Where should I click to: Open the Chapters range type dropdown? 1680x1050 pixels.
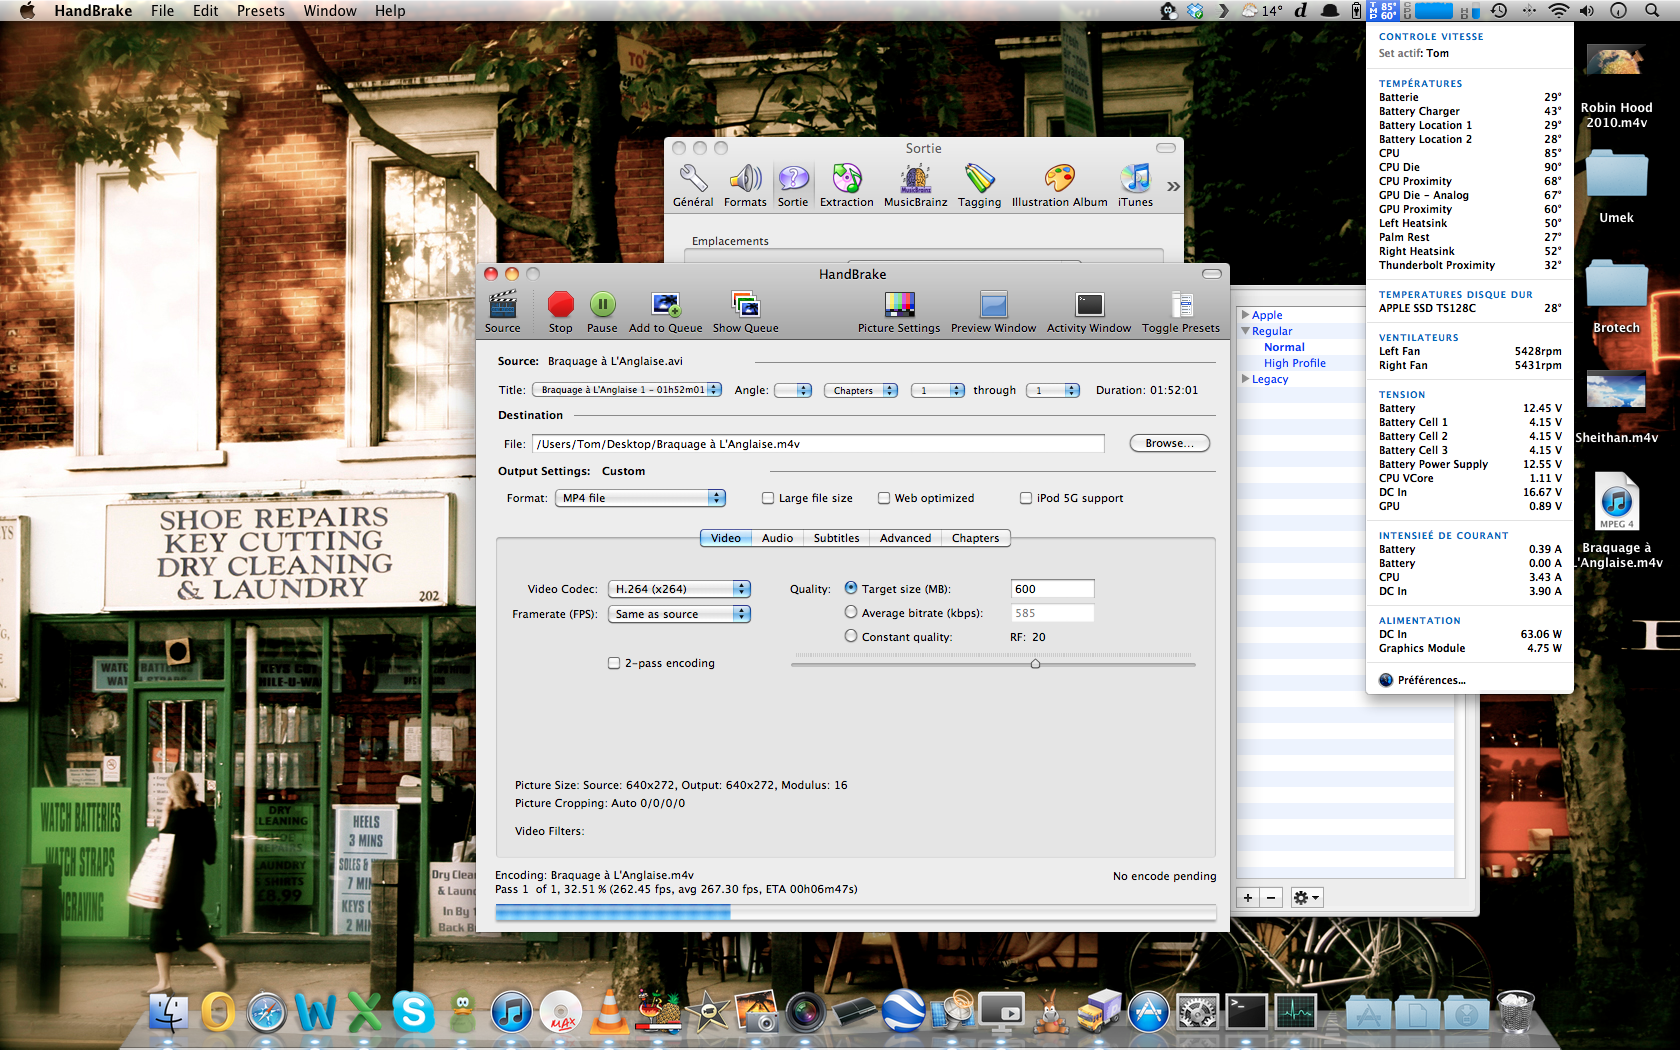pos(860,390)
